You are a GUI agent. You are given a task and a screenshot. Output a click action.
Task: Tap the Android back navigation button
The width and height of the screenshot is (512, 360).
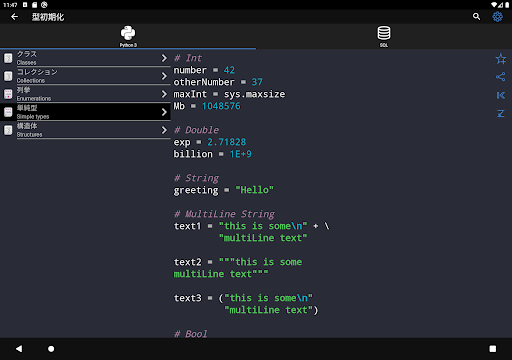[x=19, y=349]
